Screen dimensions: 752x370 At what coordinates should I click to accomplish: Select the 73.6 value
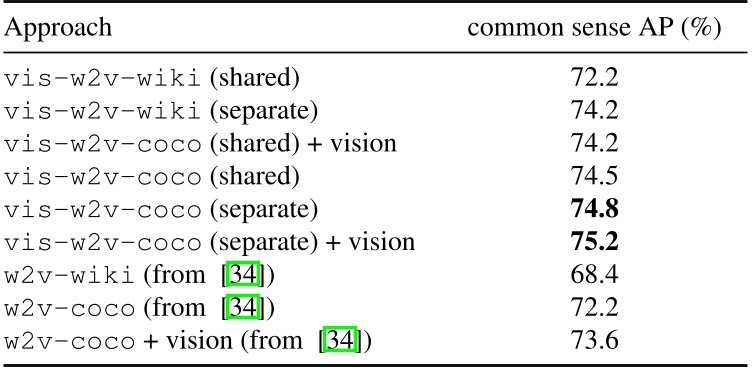[594, 340]
